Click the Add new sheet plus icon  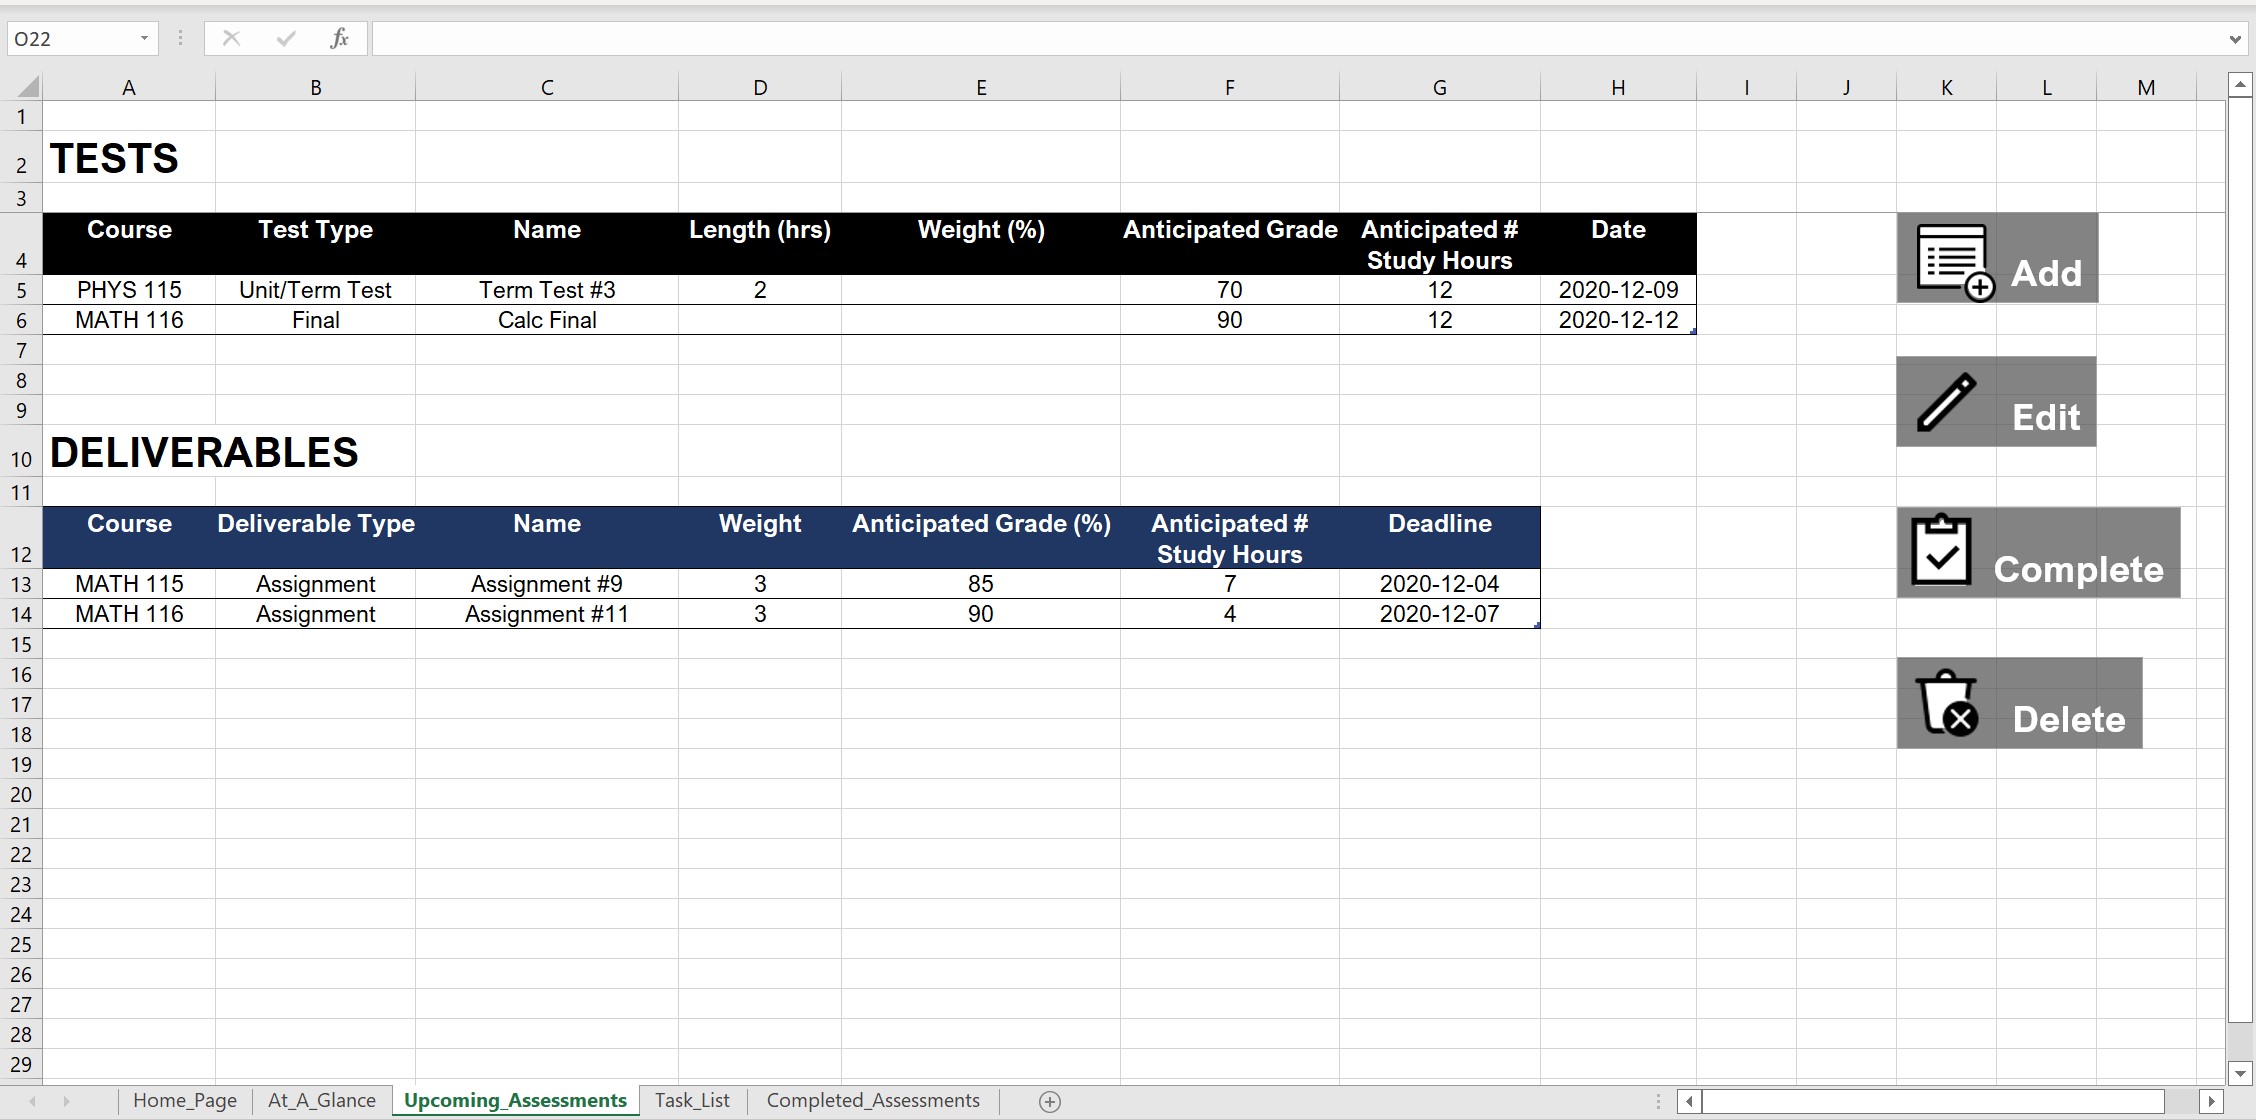(1049, 1101)
